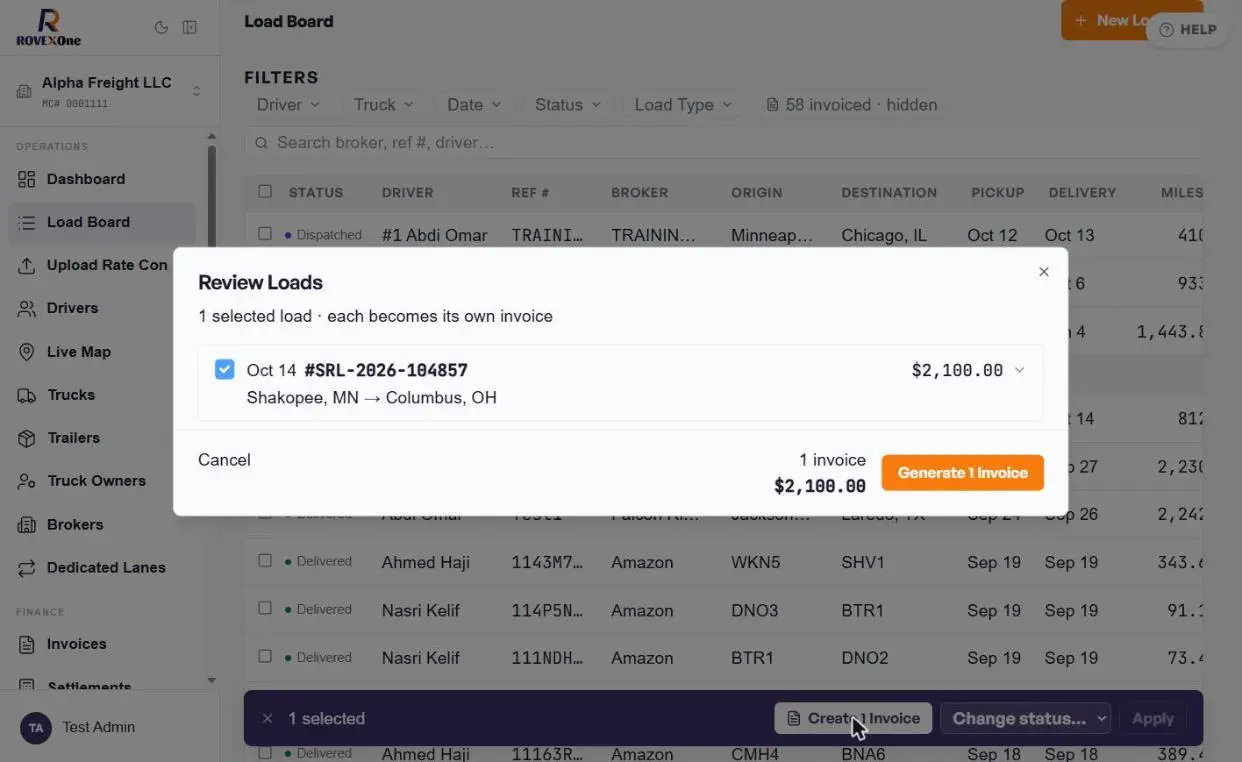Image resolution: width=1242 pixels, height=762 pixels.
Task: Uncheck load #SRL-2026-104857 checkbox
Action: 225,370
